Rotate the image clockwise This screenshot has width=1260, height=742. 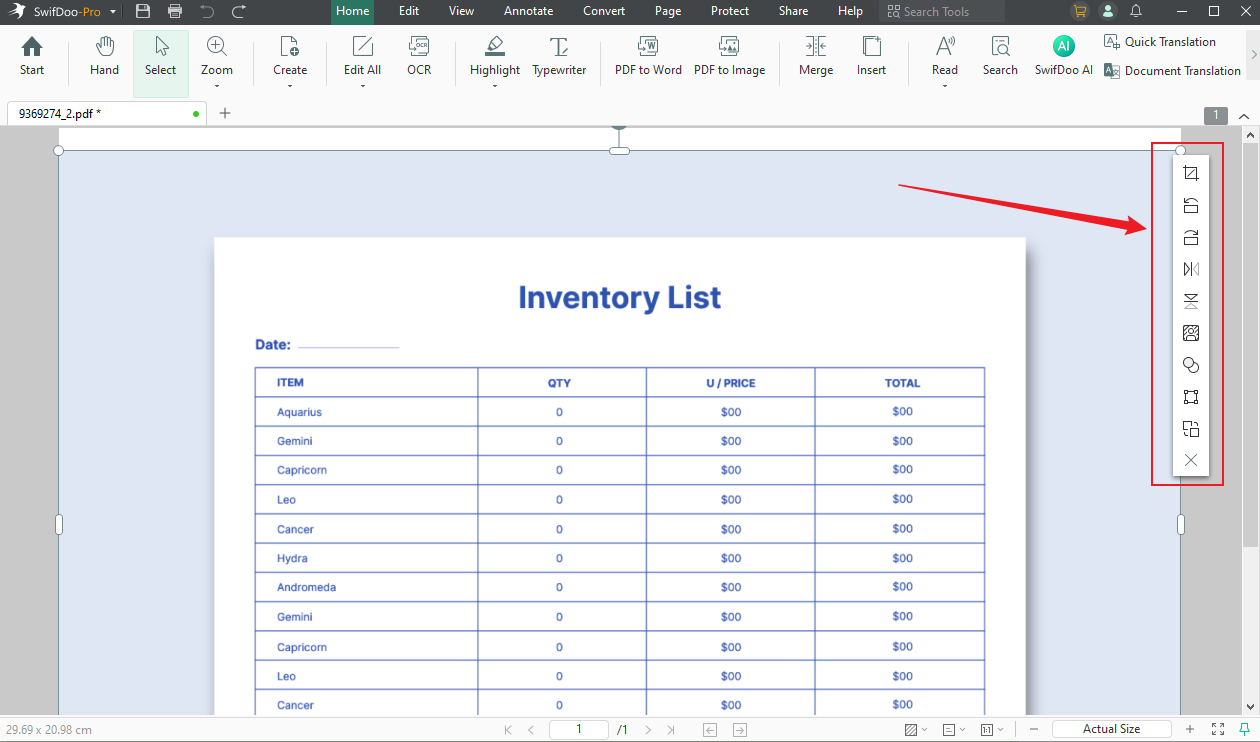(1190, 237)
